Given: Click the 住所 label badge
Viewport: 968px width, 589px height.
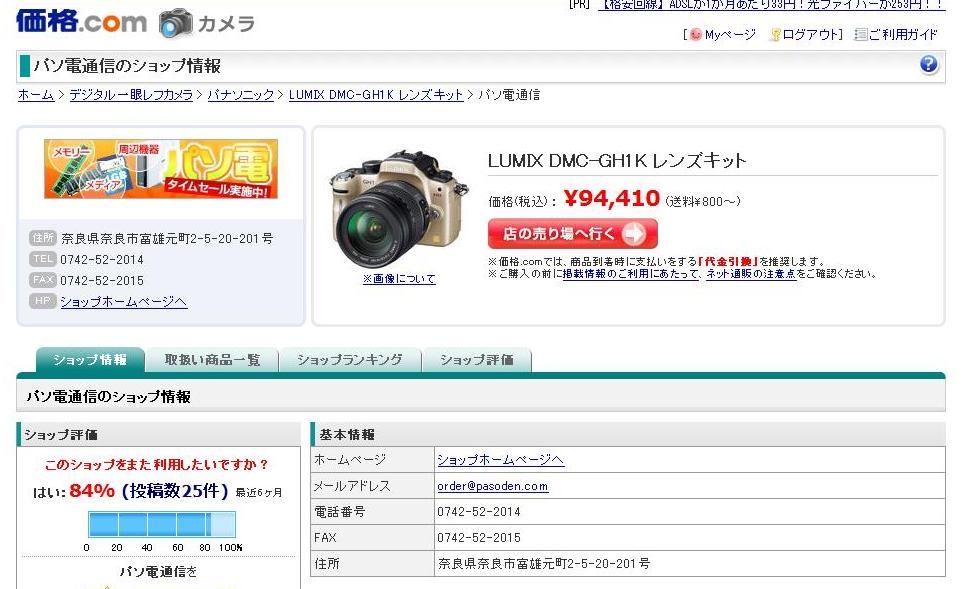Looking at the screenshot, I should pos(43,238).
